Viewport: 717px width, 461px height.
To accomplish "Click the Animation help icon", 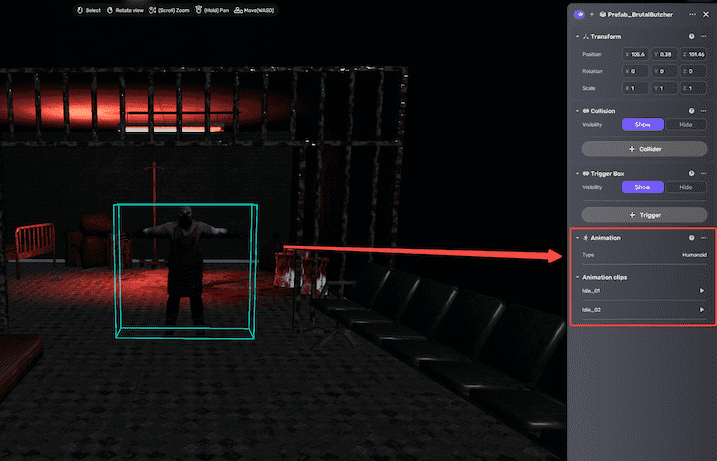I will coord(691,238).
